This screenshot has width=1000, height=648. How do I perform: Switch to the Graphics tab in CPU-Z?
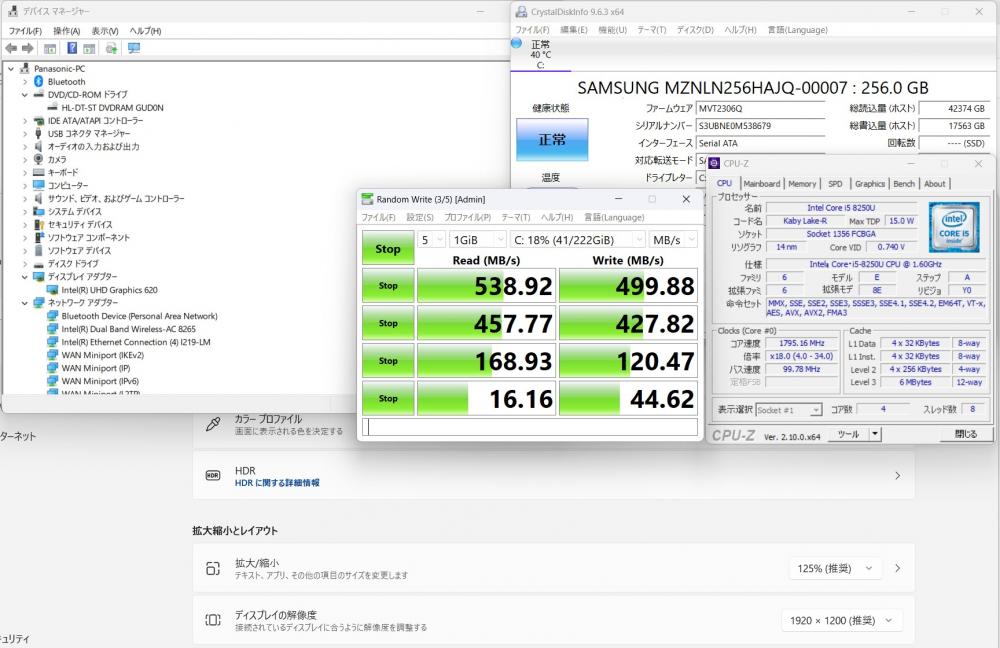(869, 184)
